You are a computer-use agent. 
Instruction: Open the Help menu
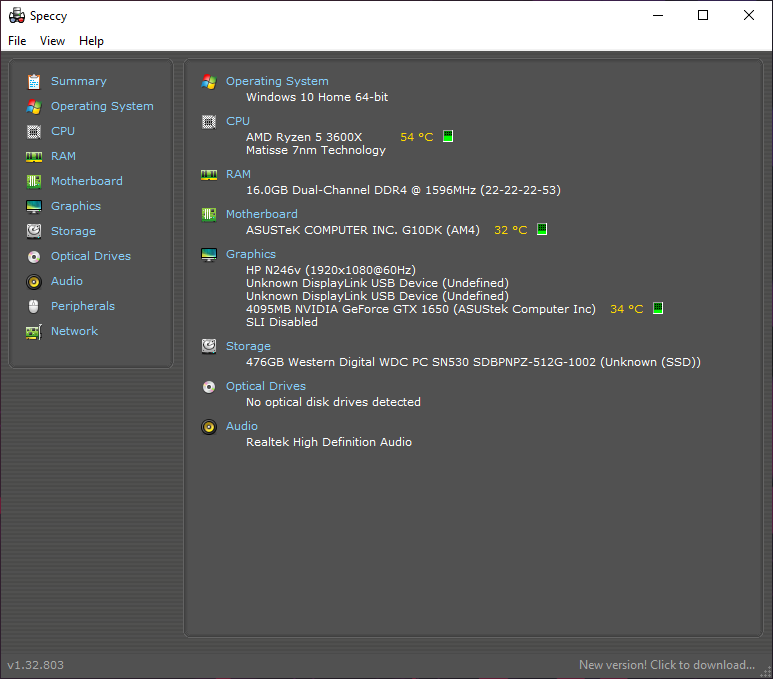(91, 41)
